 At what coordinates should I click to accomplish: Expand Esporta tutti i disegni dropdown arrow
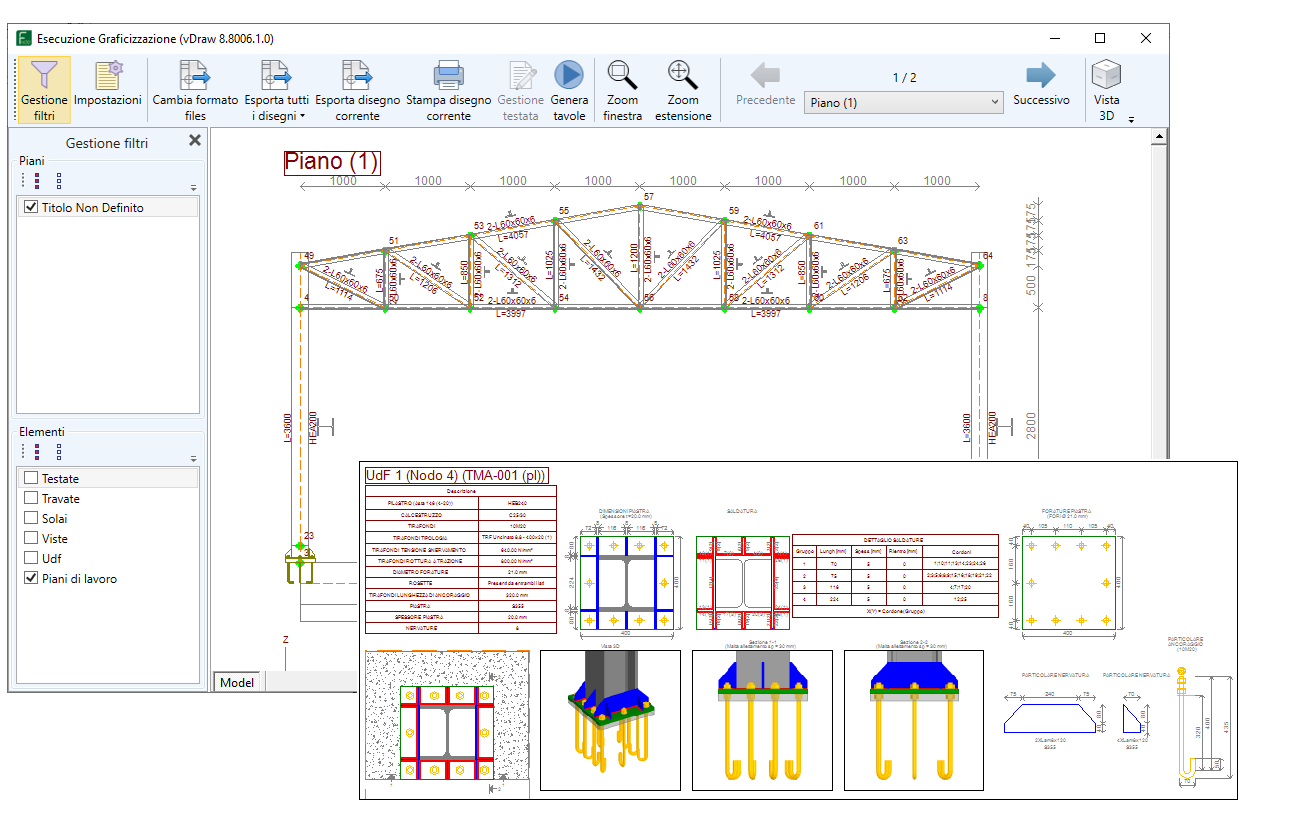coord(301,117)
